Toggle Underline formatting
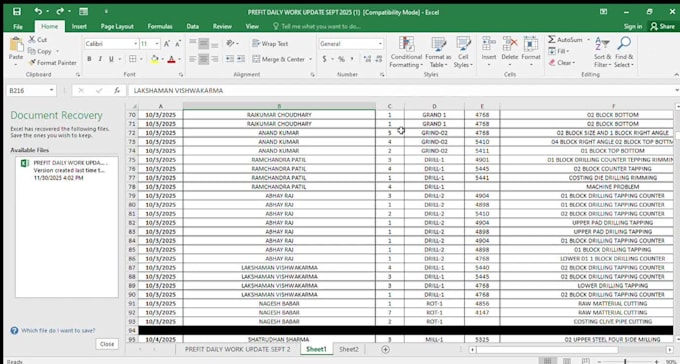The width and height of the screenshot is (680, 364). [111, 59]
